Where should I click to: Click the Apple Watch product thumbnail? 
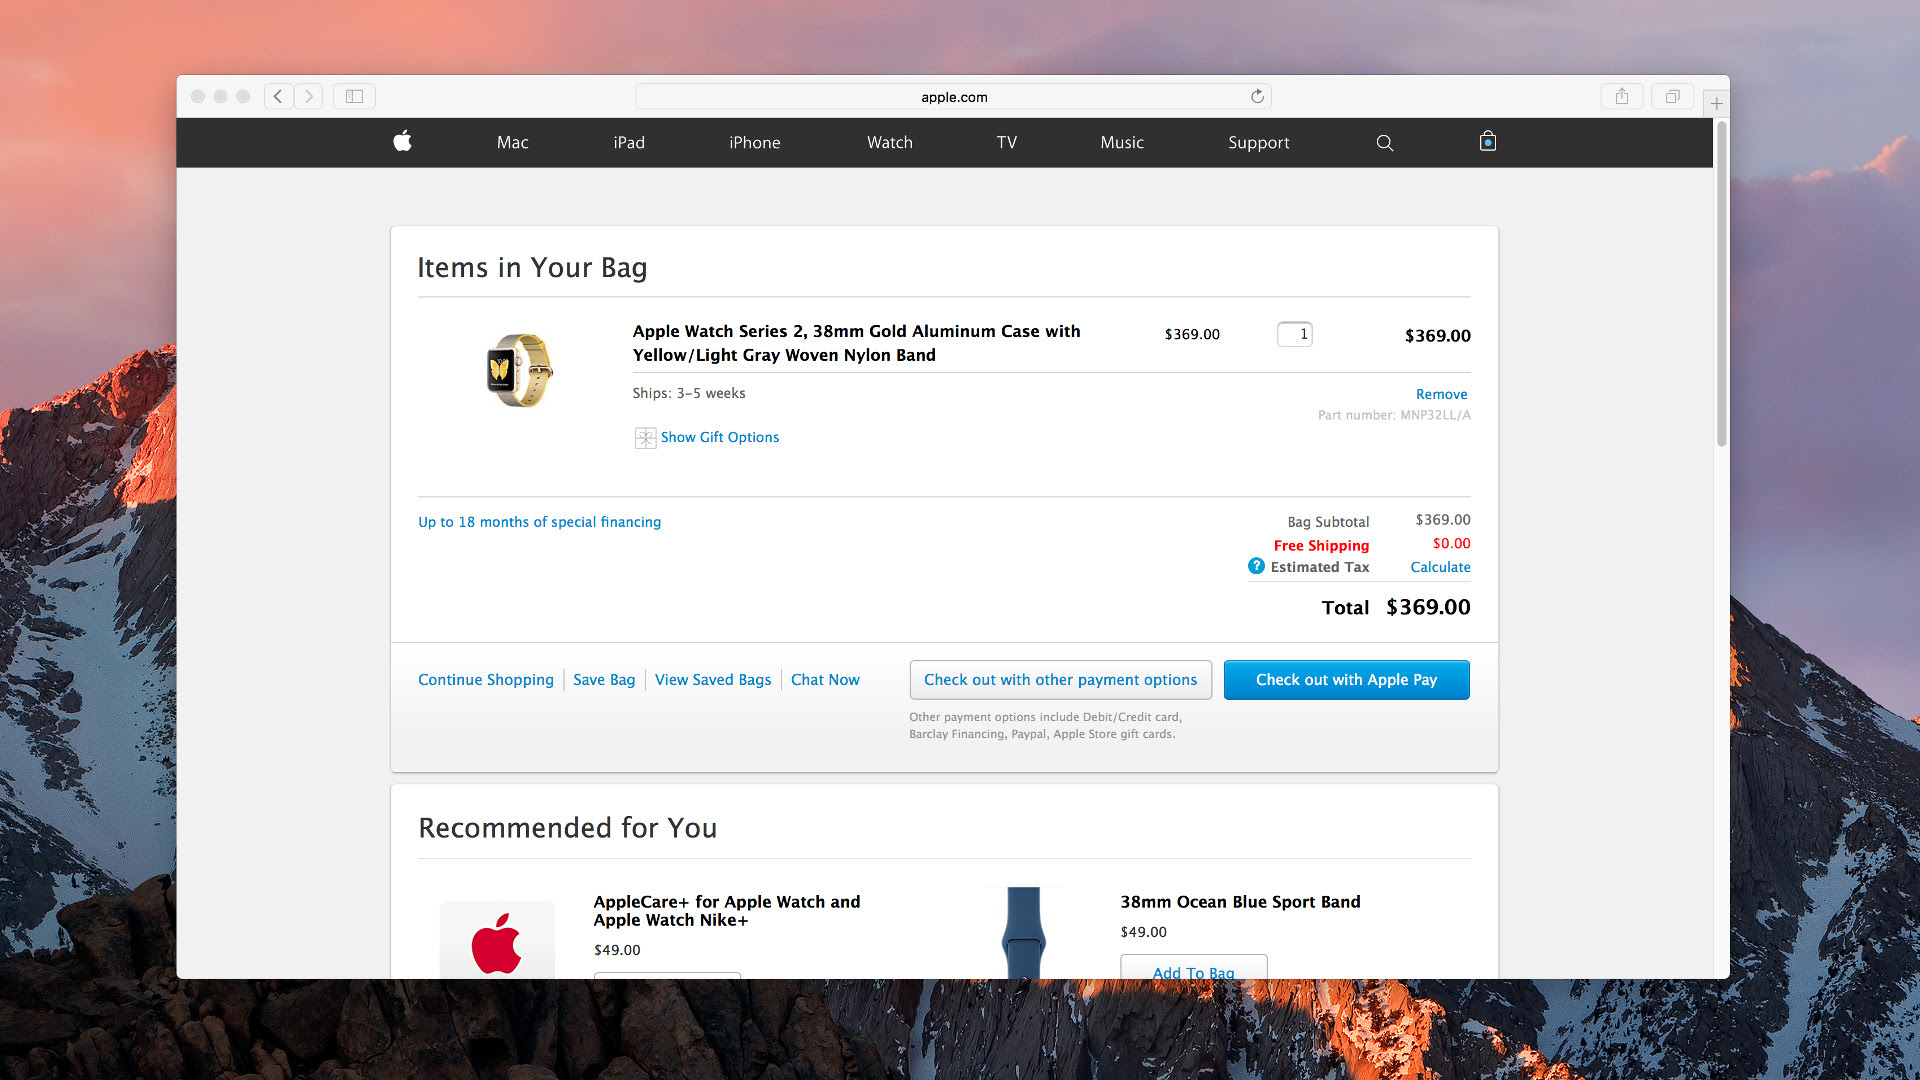(520, 370)
